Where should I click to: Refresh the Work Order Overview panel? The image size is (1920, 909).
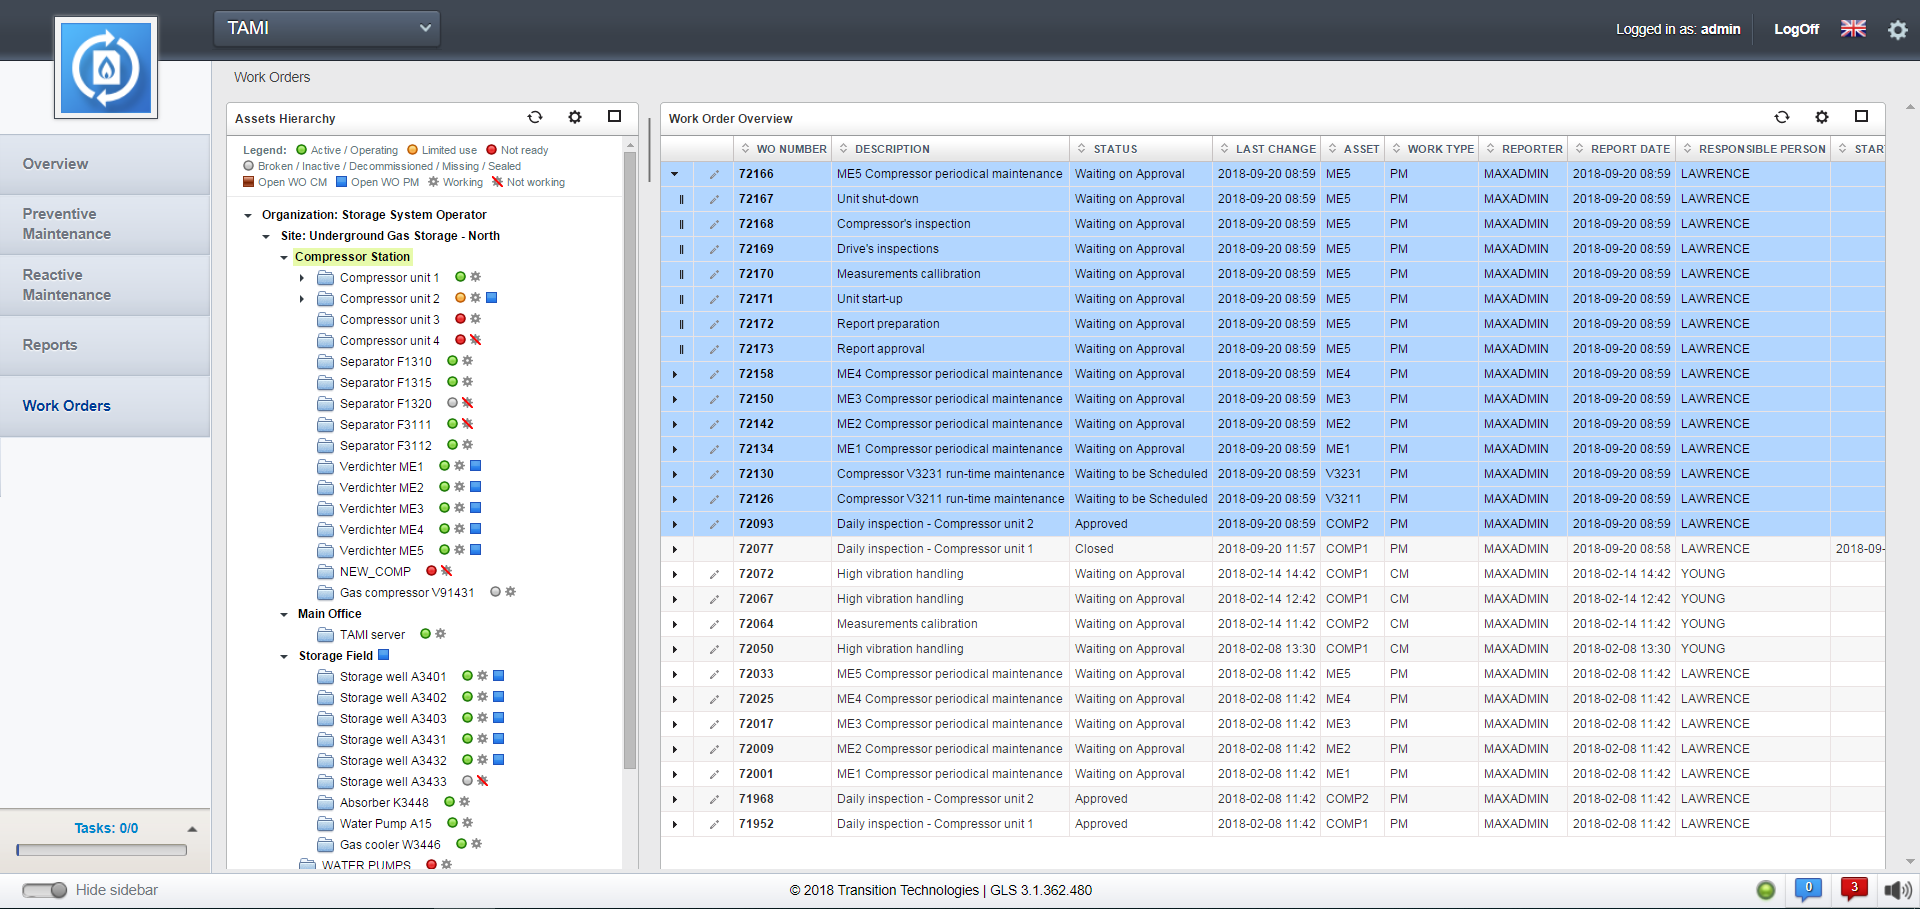coord(1782,117)
